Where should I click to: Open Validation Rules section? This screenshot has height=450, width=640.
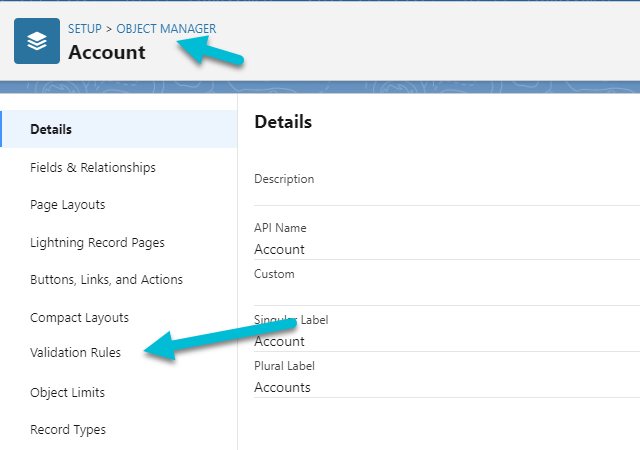[75, 352]
